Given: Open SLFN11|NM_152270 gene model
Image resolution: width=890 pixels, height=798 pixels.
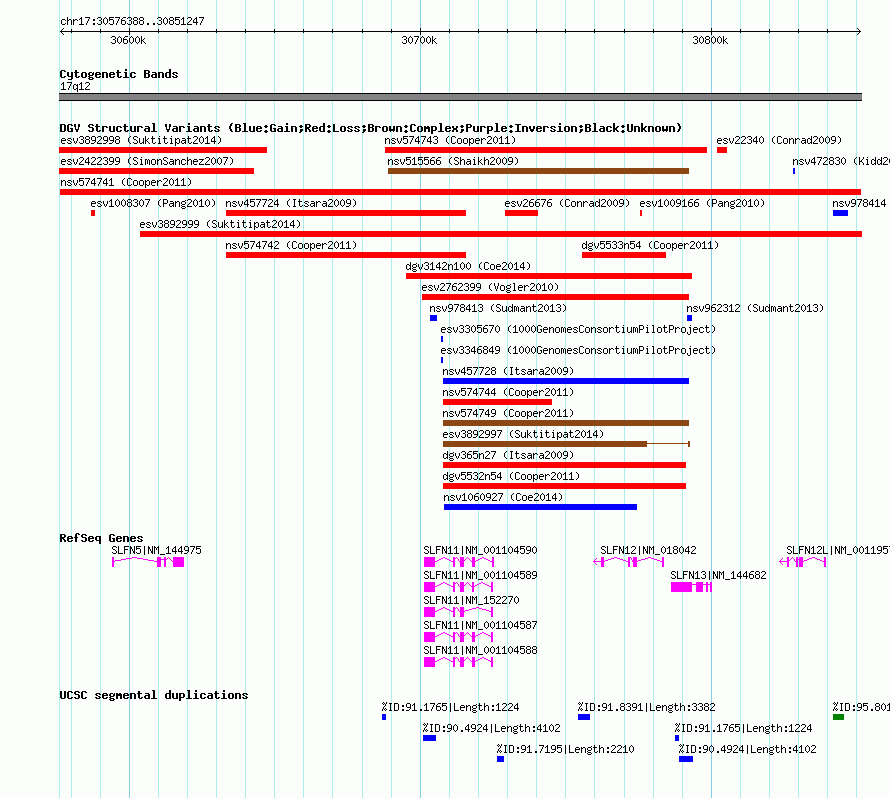Looking at the screenshot, I should click(459, 612).
